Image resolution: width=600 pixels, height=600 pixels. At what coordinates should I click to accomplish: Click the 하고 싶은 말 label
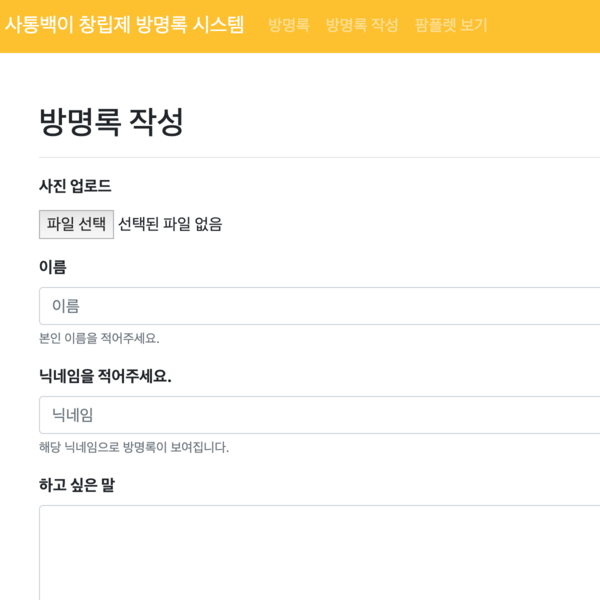(77, 485)
